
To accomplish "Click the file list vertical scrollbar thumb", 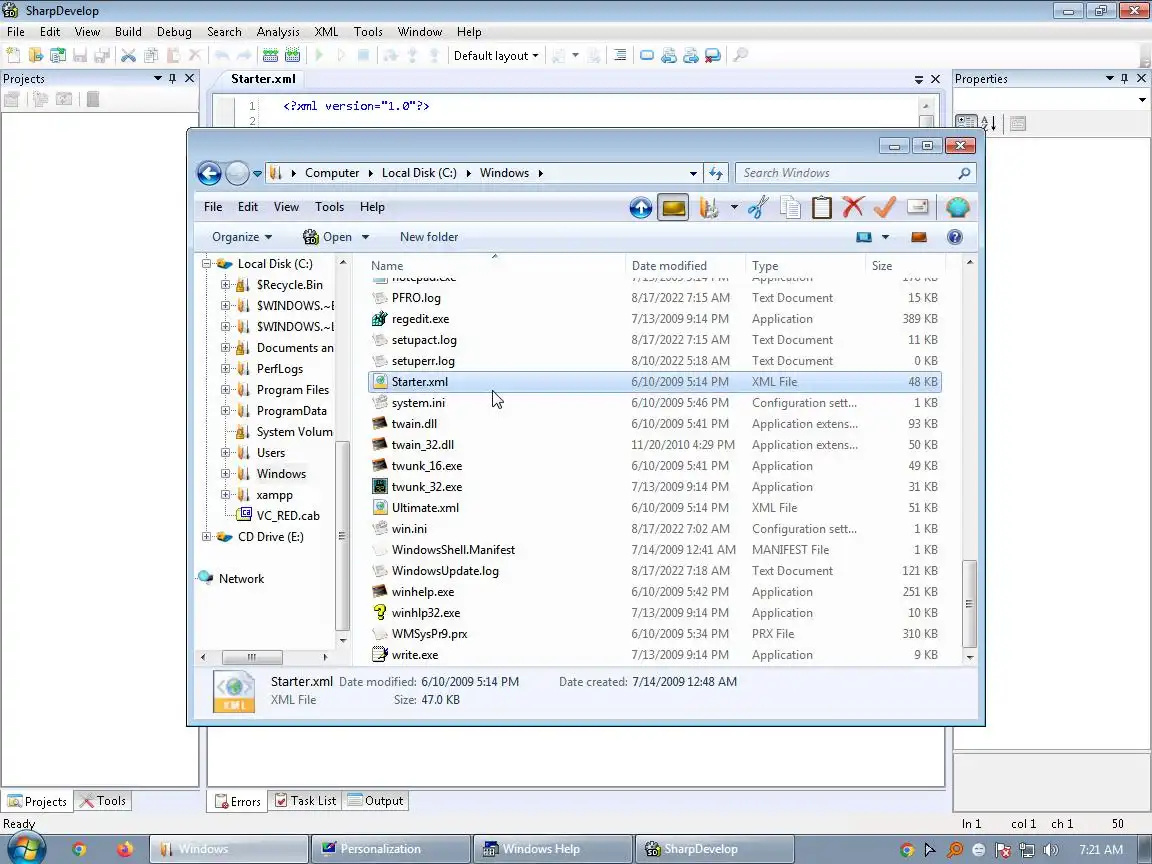I will point(970,604).
